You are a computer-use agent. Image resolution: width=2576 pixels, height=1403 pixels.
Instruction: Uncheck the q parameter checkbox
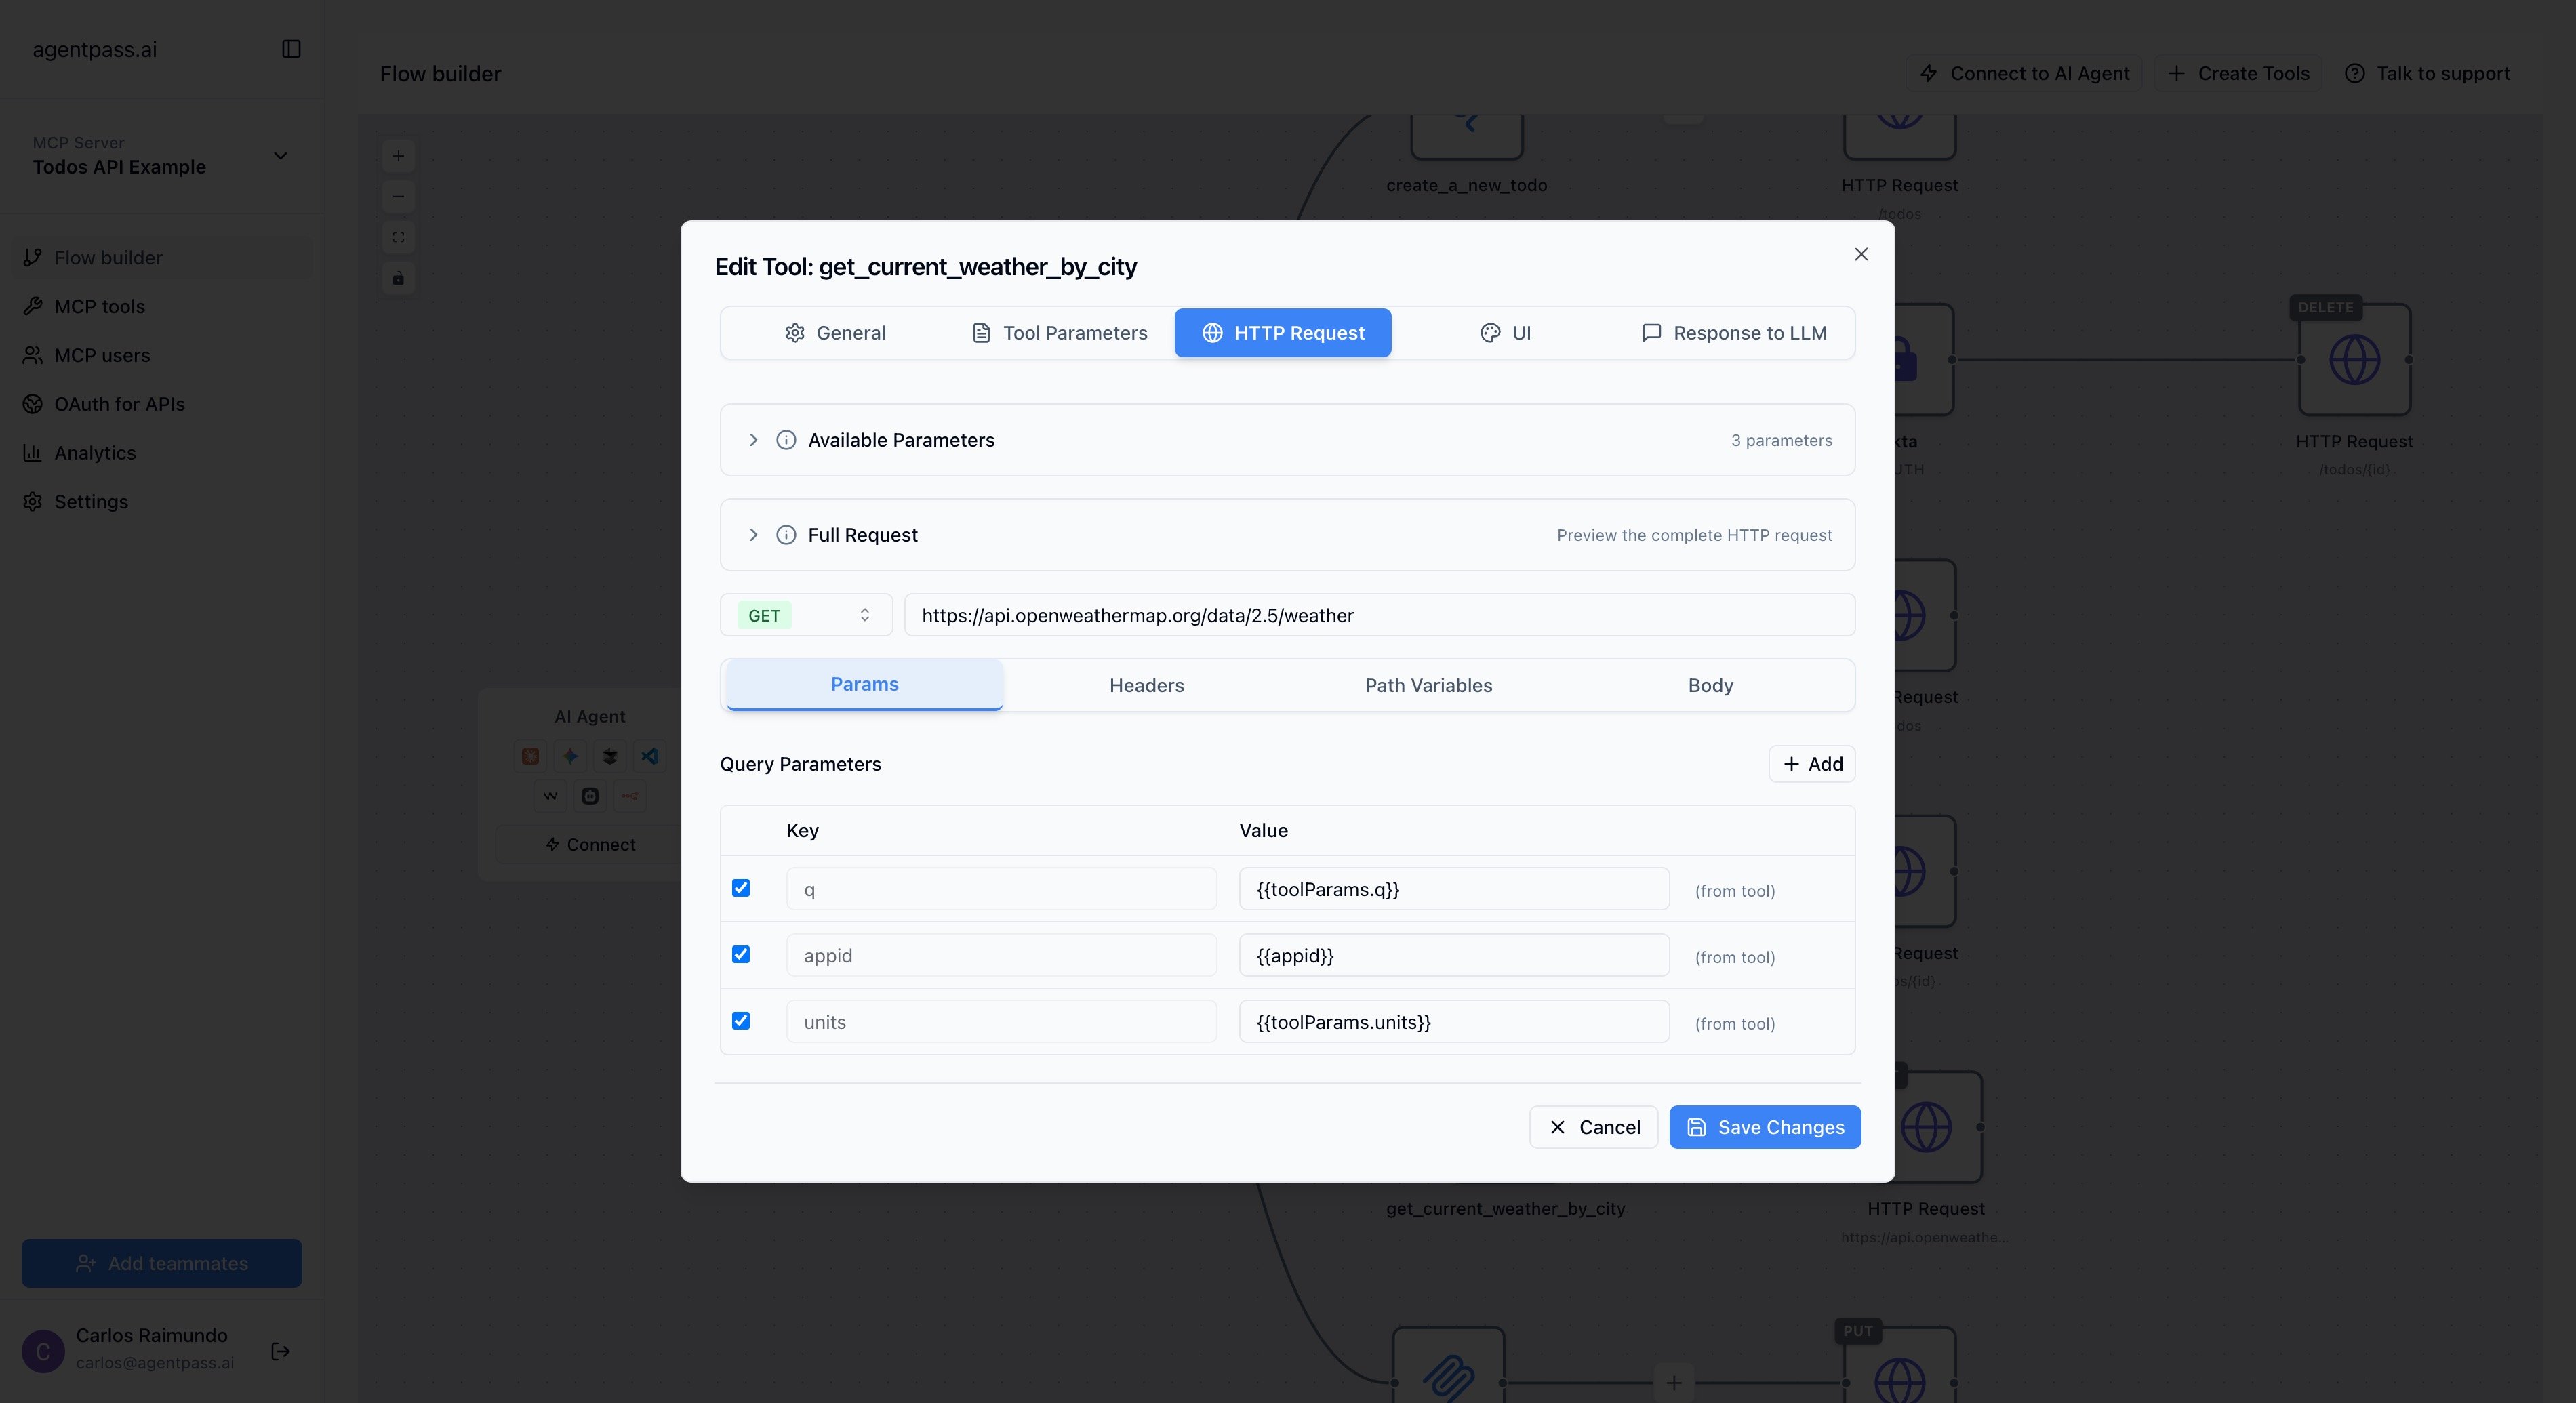(741, 888)
